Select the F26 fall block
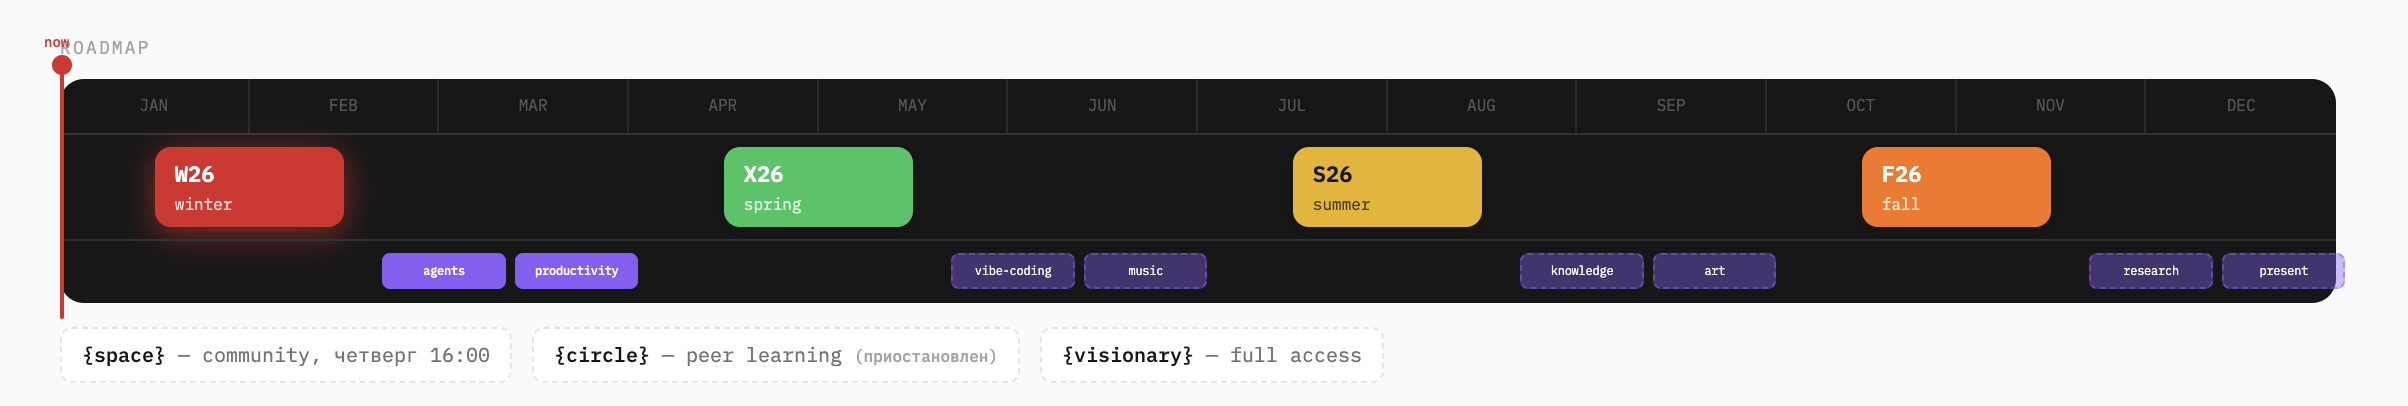2408x406 pixels. [1956, 187]
